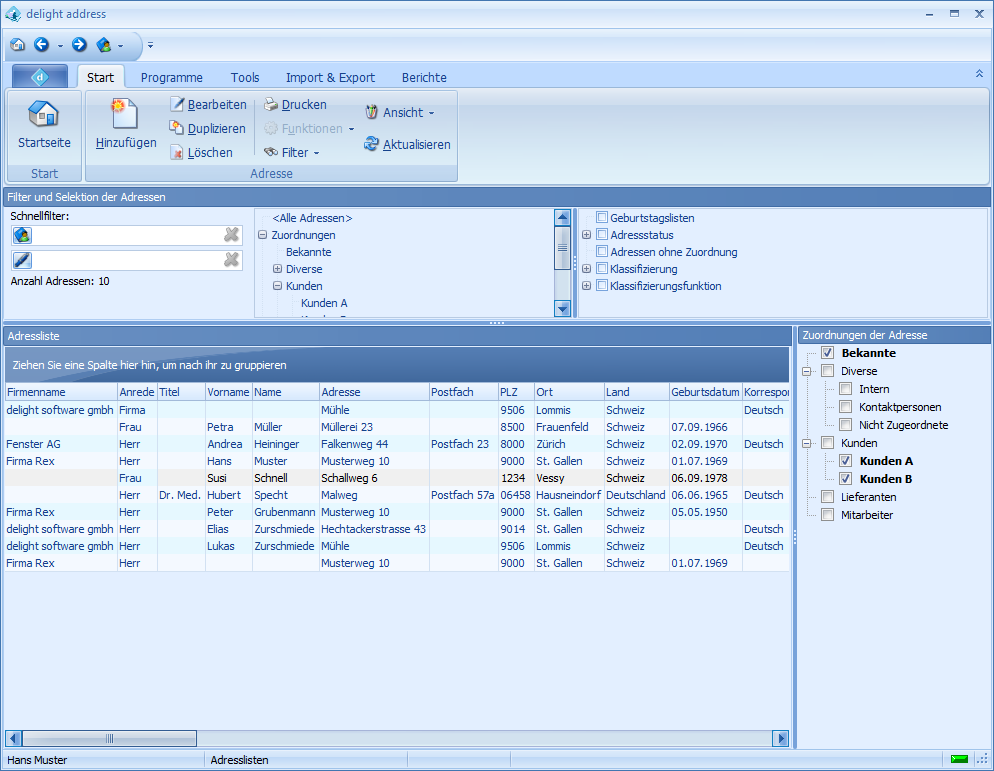
Task: Select Kunden A in the filter tree
Action: coord(324,303)
